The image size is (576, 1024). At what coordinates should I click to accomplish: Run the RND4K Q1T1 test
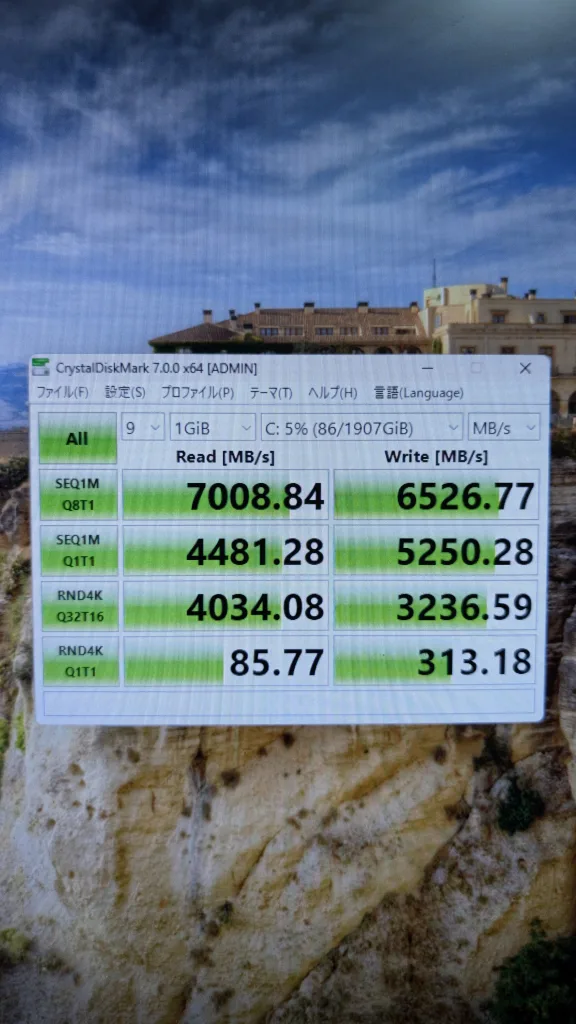click(80, 661)
